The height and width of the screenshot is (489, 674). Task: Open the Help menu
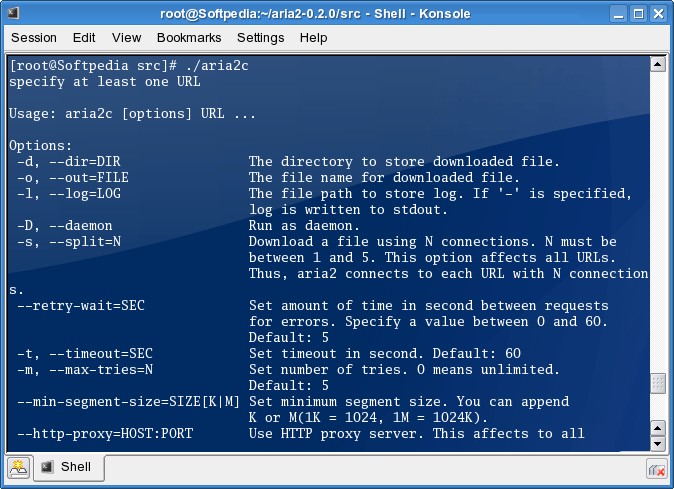coord(313,37)
